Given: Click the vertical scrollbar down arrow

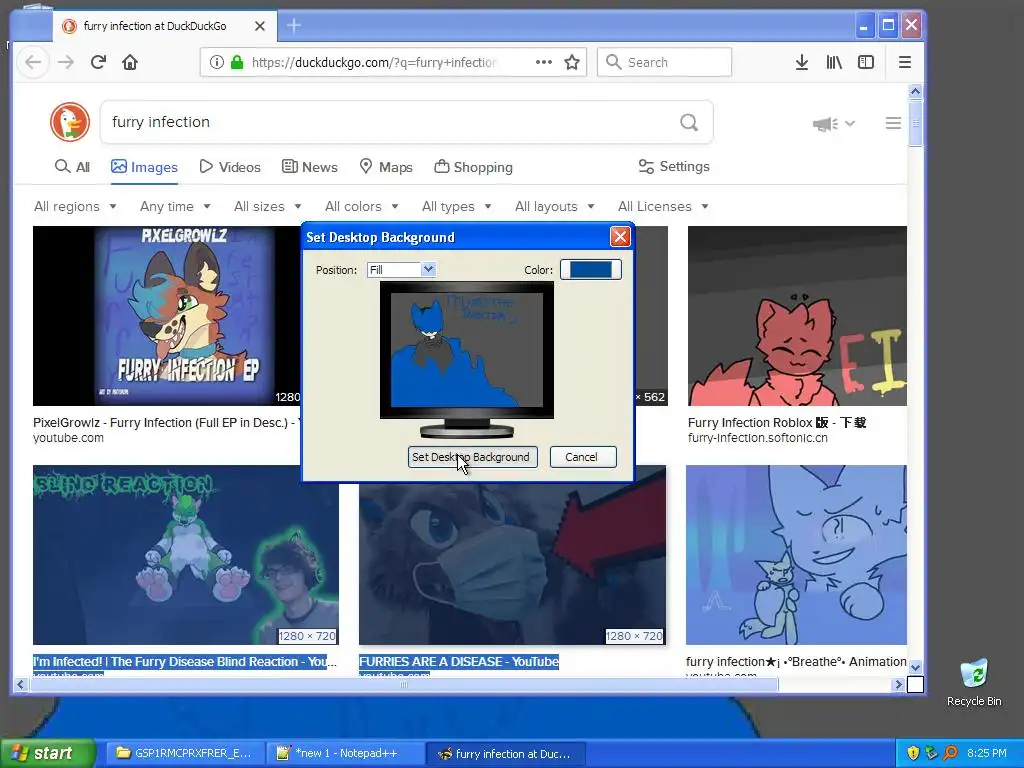Looking at the screenshot, I should coord(916,667).
